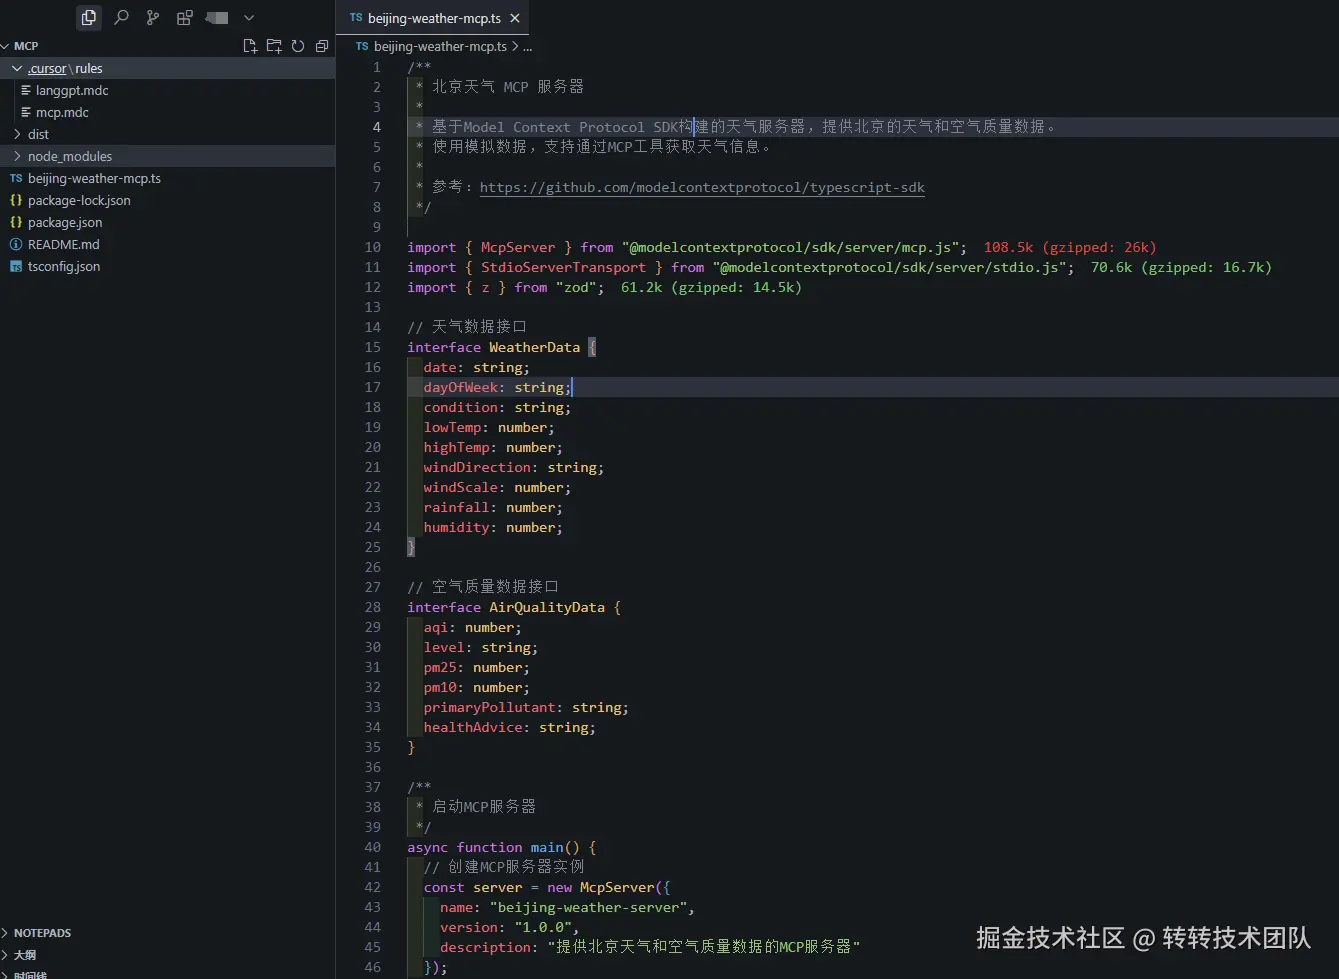Viewport: 1339px width, 979px height.
Task: Click the 61.2k import size hint
Action: coord(711,287)
